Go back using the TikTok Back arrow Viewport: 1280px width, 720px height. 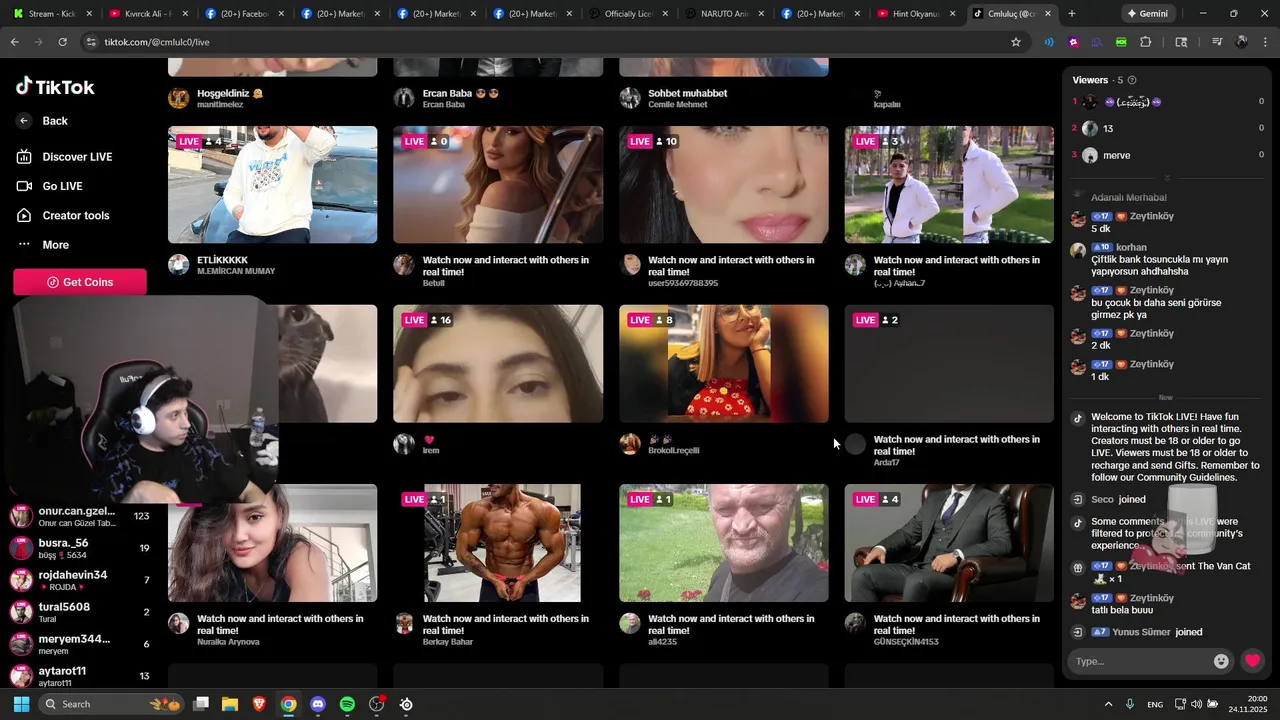[24, 121]
